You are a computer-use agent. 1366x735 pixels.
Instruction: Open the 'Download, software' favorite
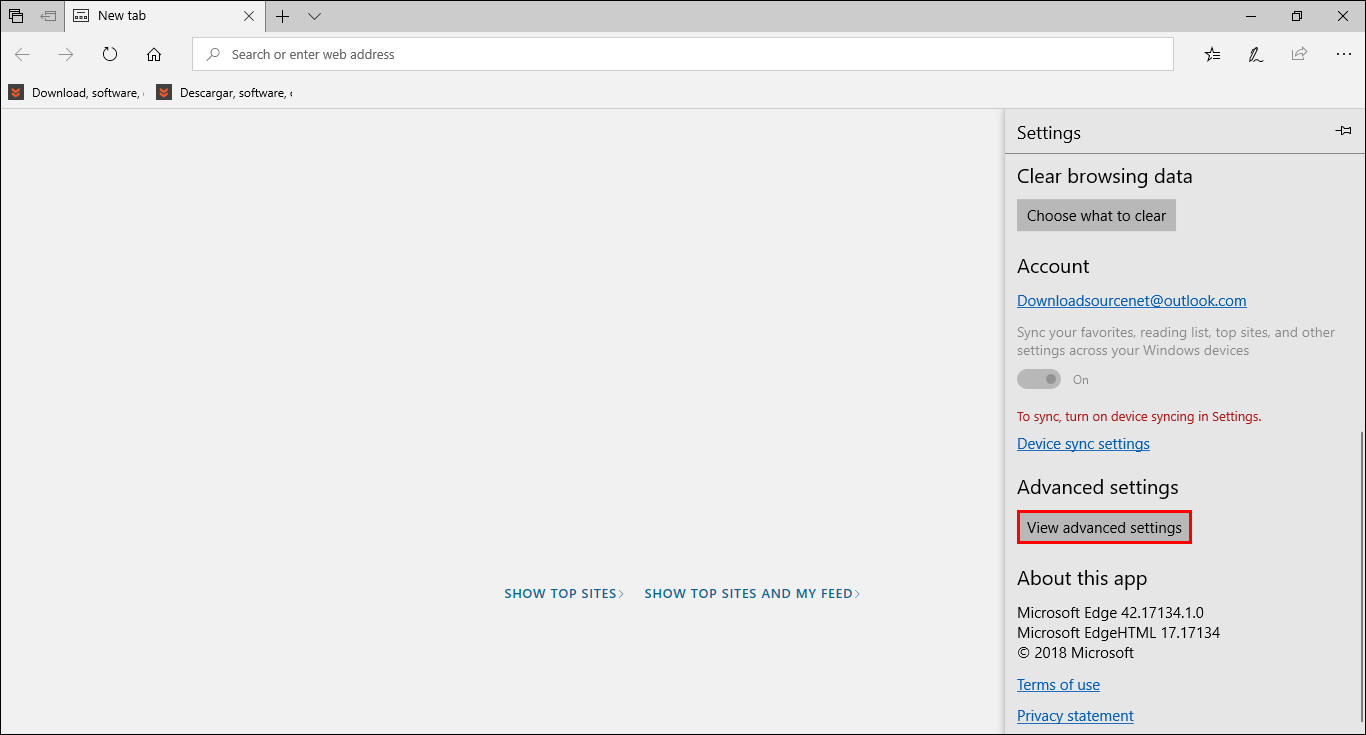click(x=76, y=92)
